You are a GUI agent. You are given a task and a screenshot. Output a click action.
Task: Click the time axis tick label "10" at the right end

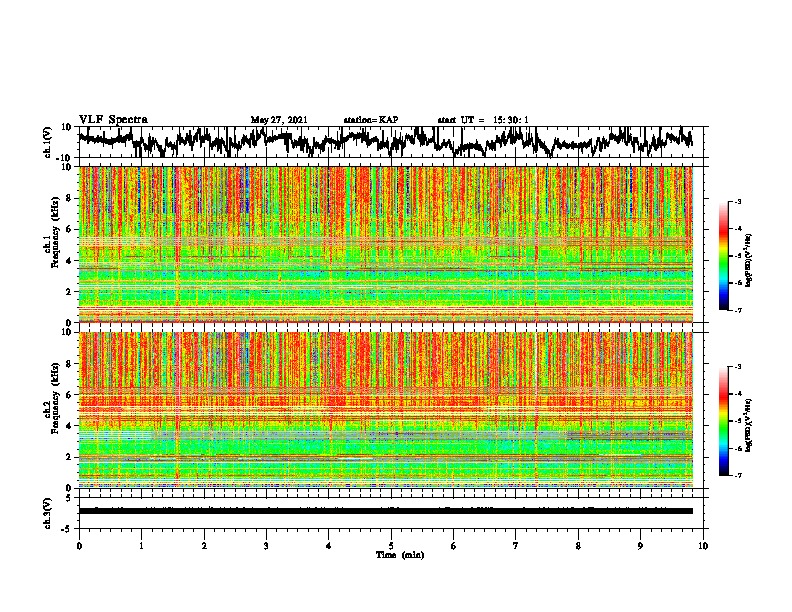[x=703, y=546]
